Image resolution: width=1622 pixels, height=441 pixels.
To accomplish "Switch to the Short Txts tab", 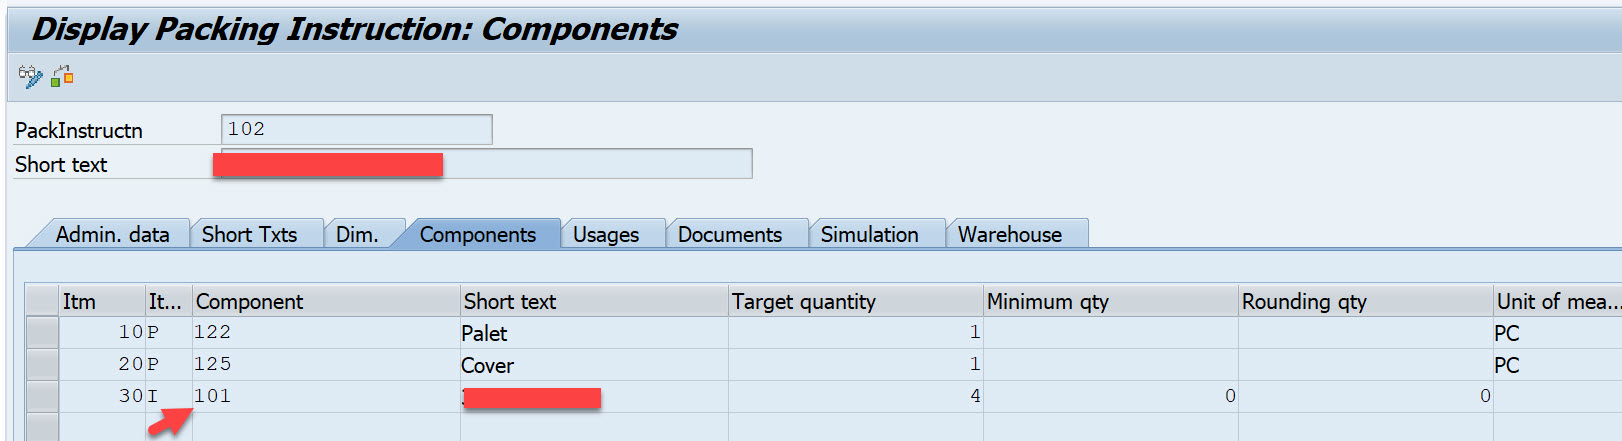I will [x=249, y=234].
